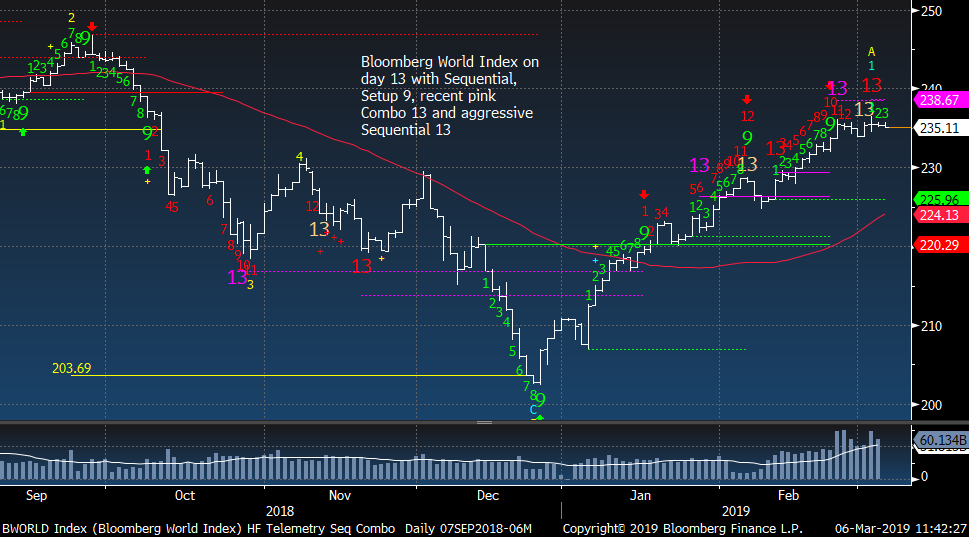Click the 210 price axis label
Viewport: 969px width, 537px height.
931,326
